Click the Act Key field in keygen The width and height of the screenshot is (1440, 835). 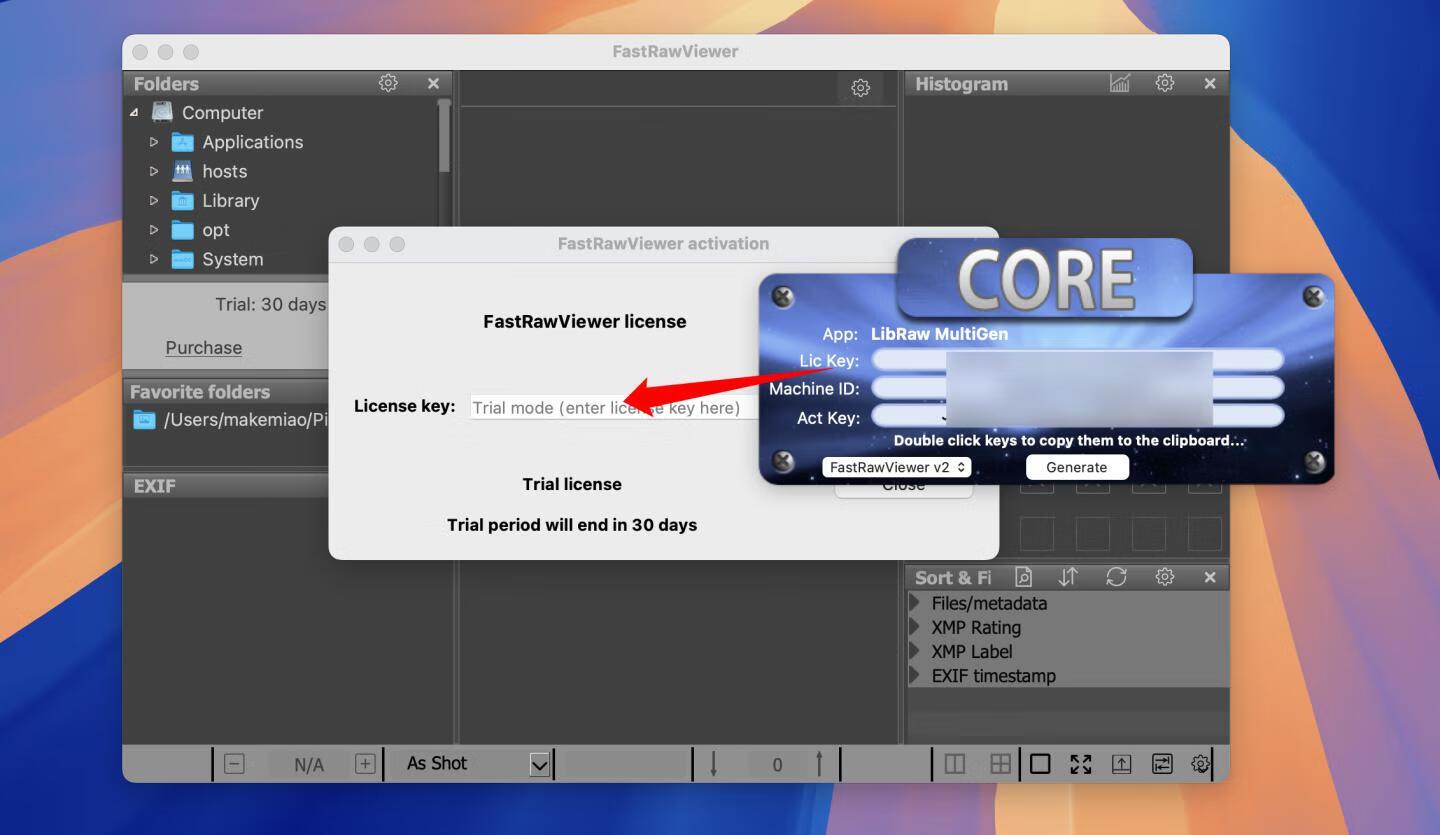tap(1077, 417)
